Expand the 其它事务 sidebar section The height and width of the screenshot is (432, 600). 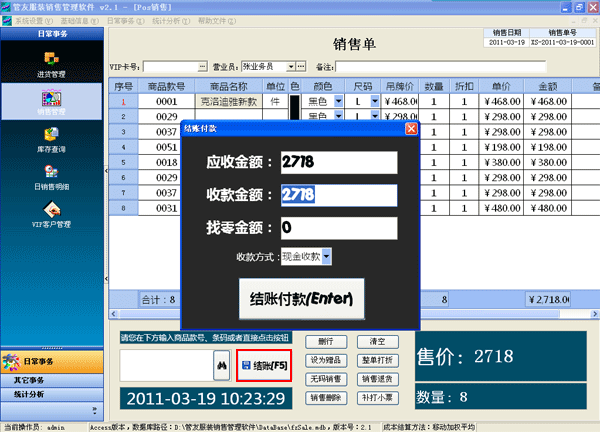coord(51,380)
